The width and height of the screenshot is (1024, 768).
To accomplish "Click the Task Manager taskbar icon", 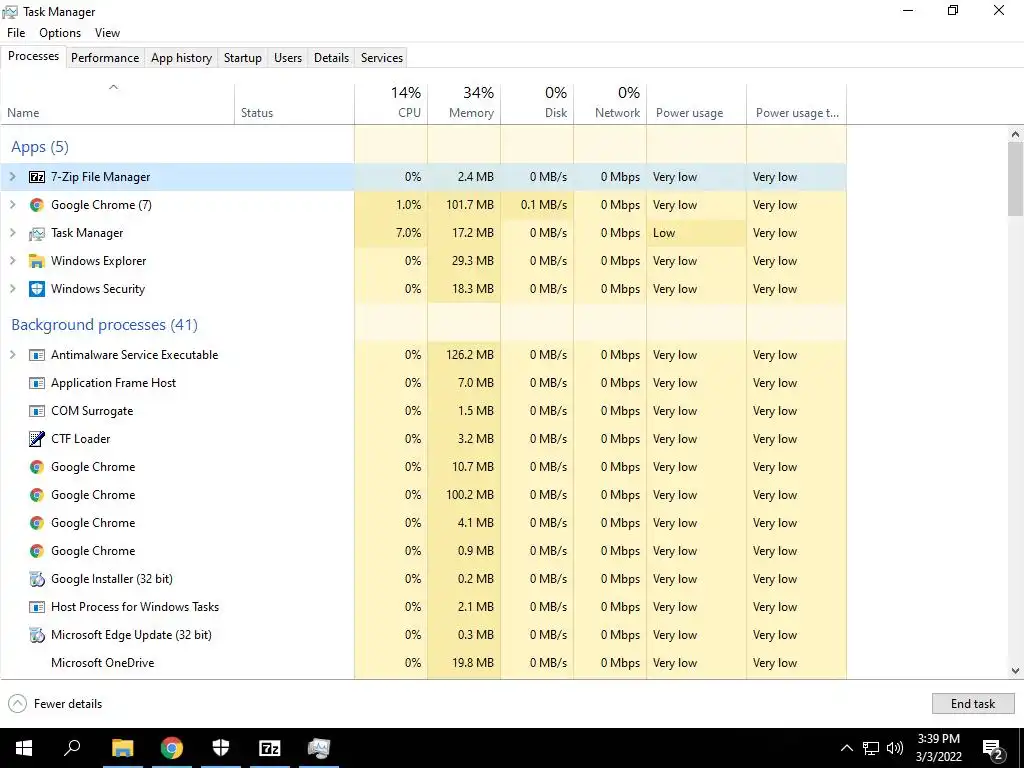I will tap(319, 748).
